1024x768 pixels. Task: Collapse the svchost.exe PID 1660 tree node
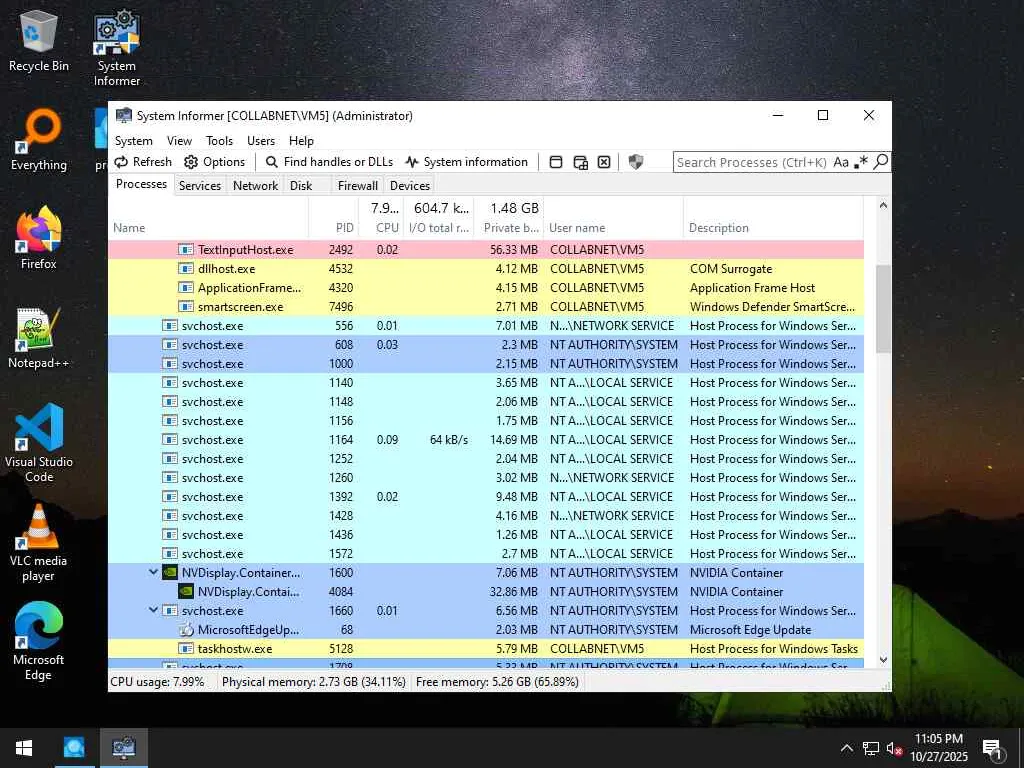(x=153, y=610)
